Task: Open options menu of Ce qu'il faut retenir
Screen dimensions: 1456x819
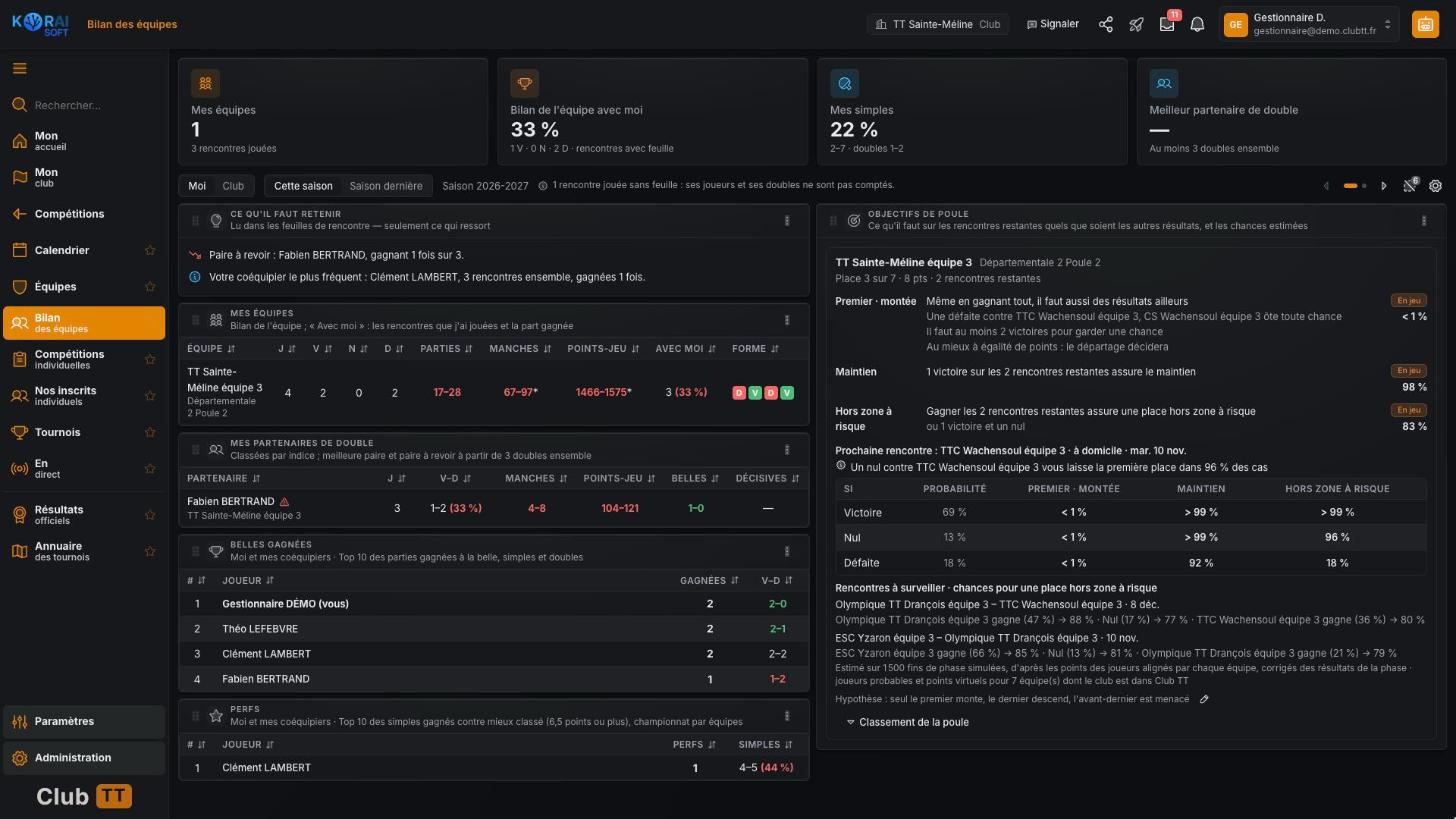Action: click(786, 220)
